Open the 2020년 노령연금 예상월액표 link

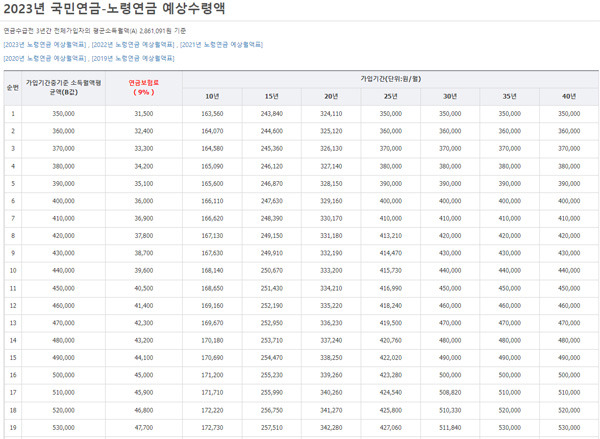(x=45, y=59)
